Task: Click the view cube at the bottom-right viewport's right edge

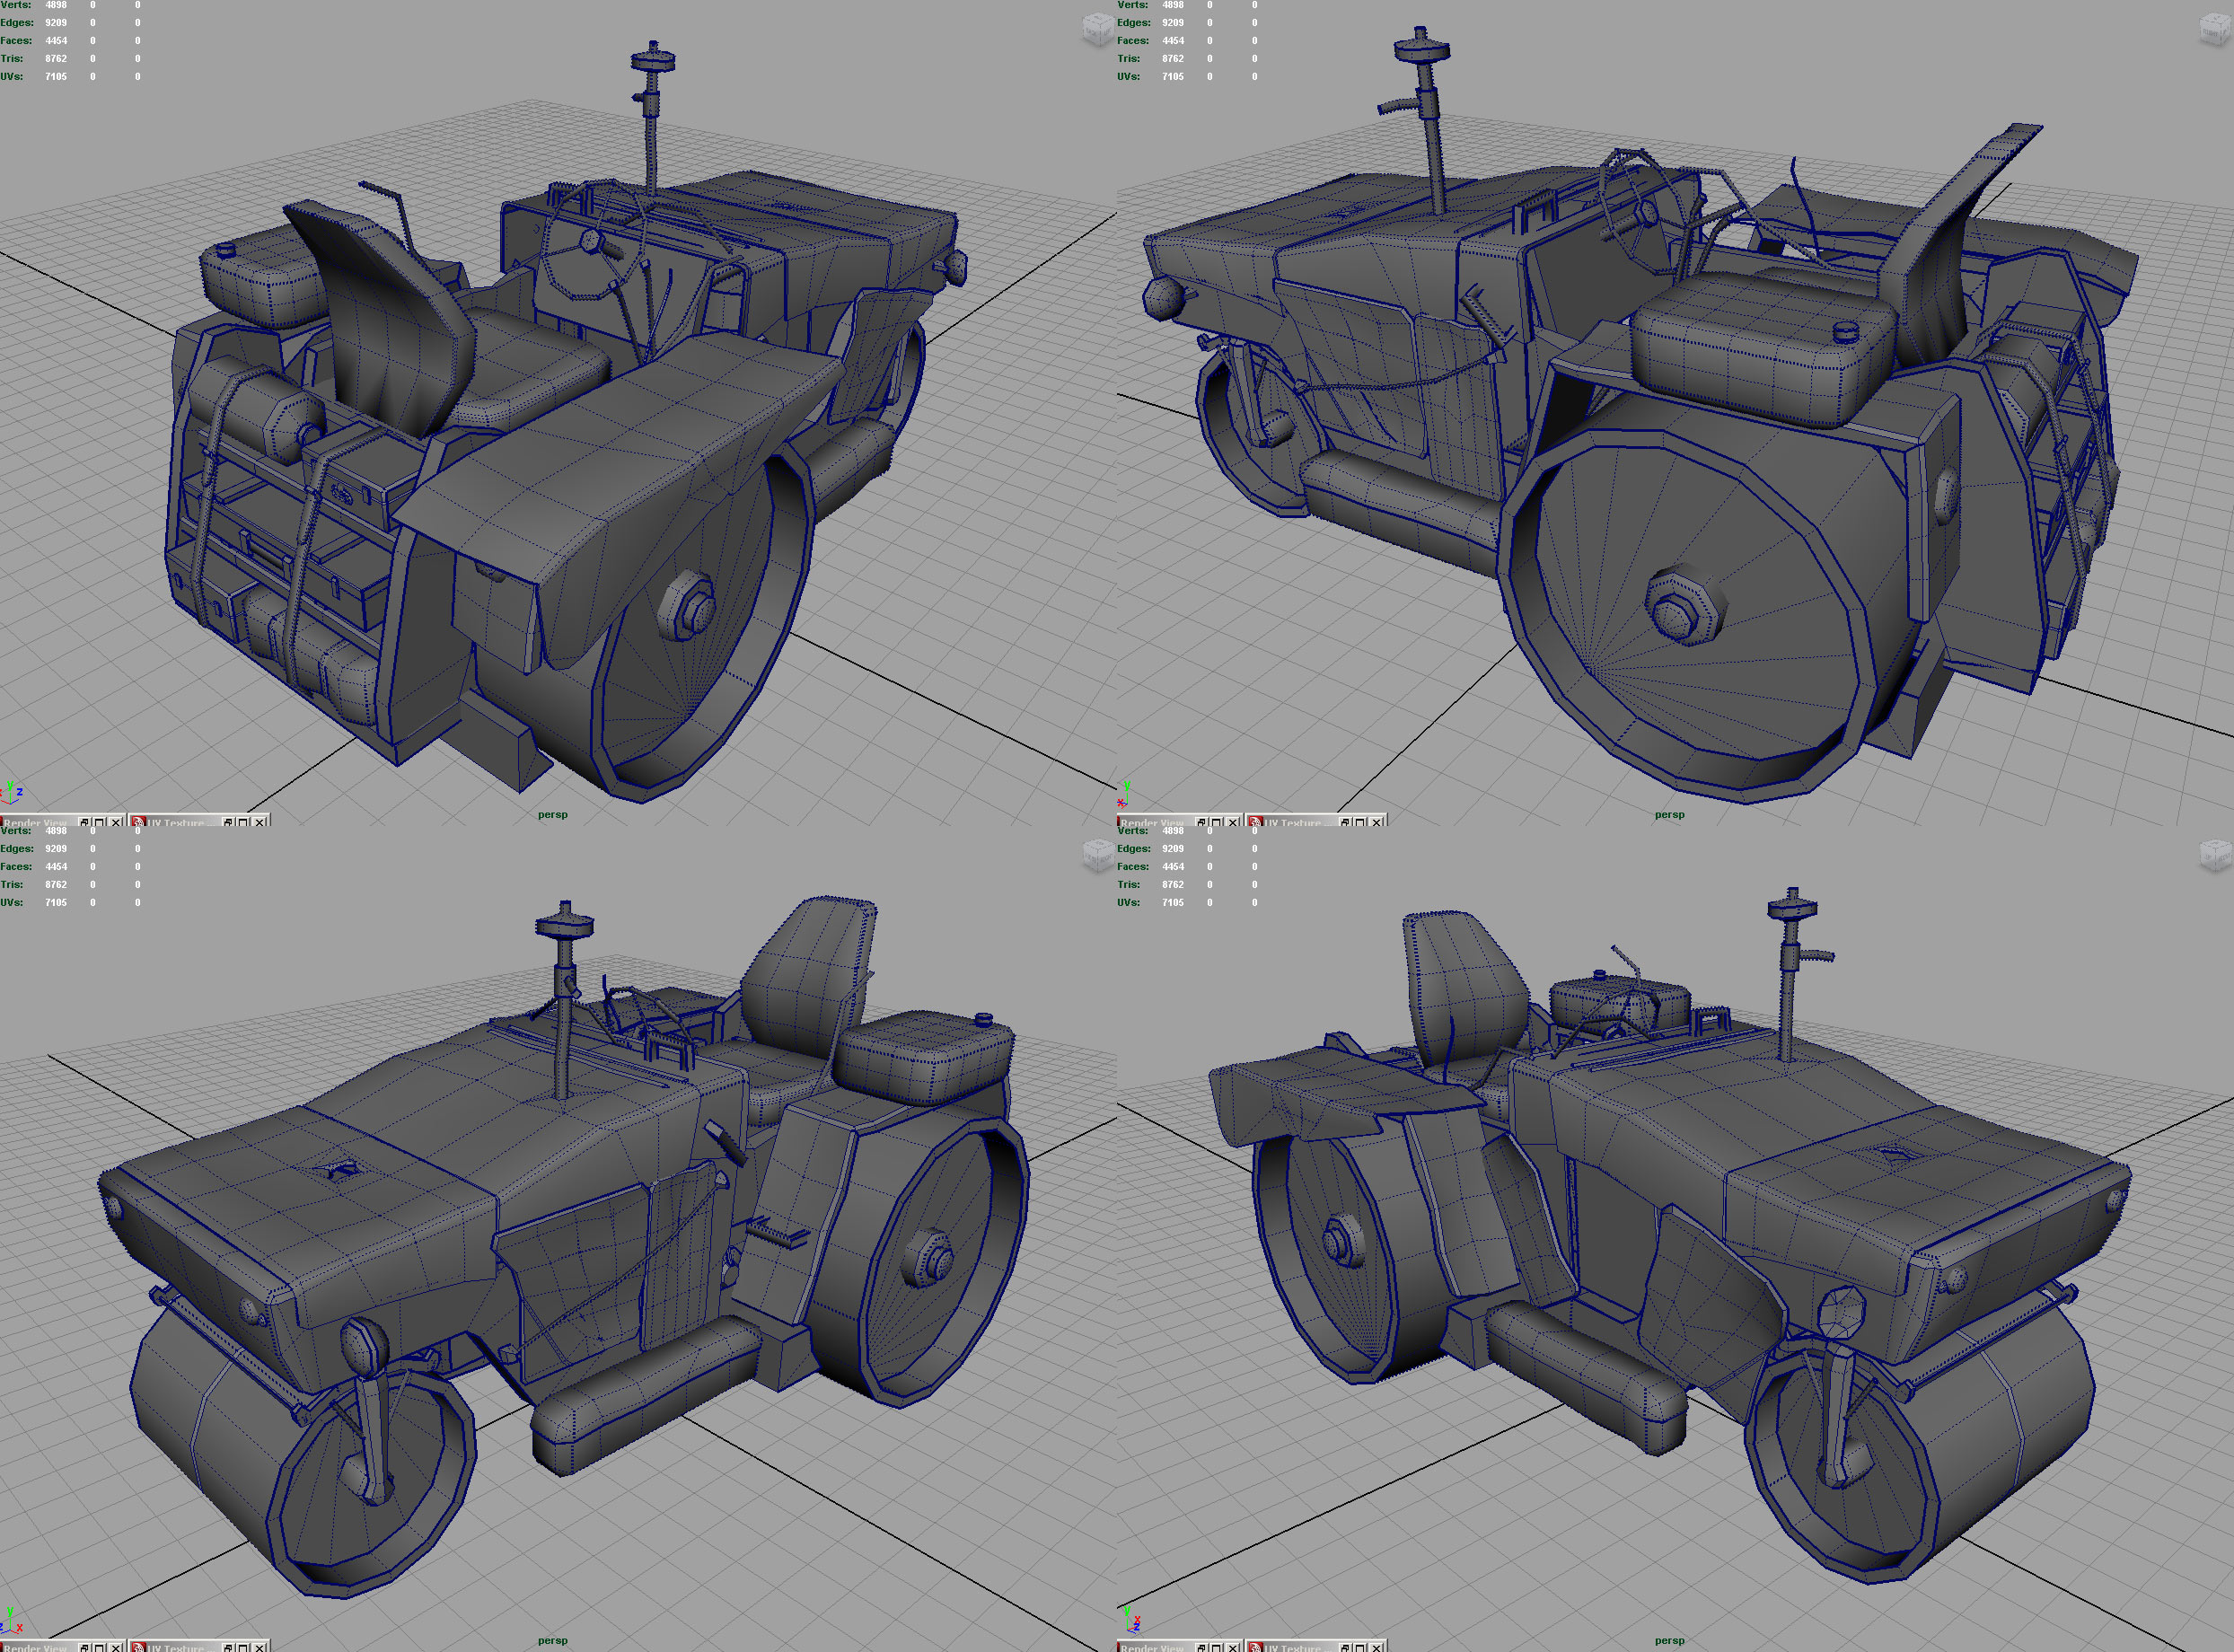Action: pyautogui.click(x=2217, y=855)
